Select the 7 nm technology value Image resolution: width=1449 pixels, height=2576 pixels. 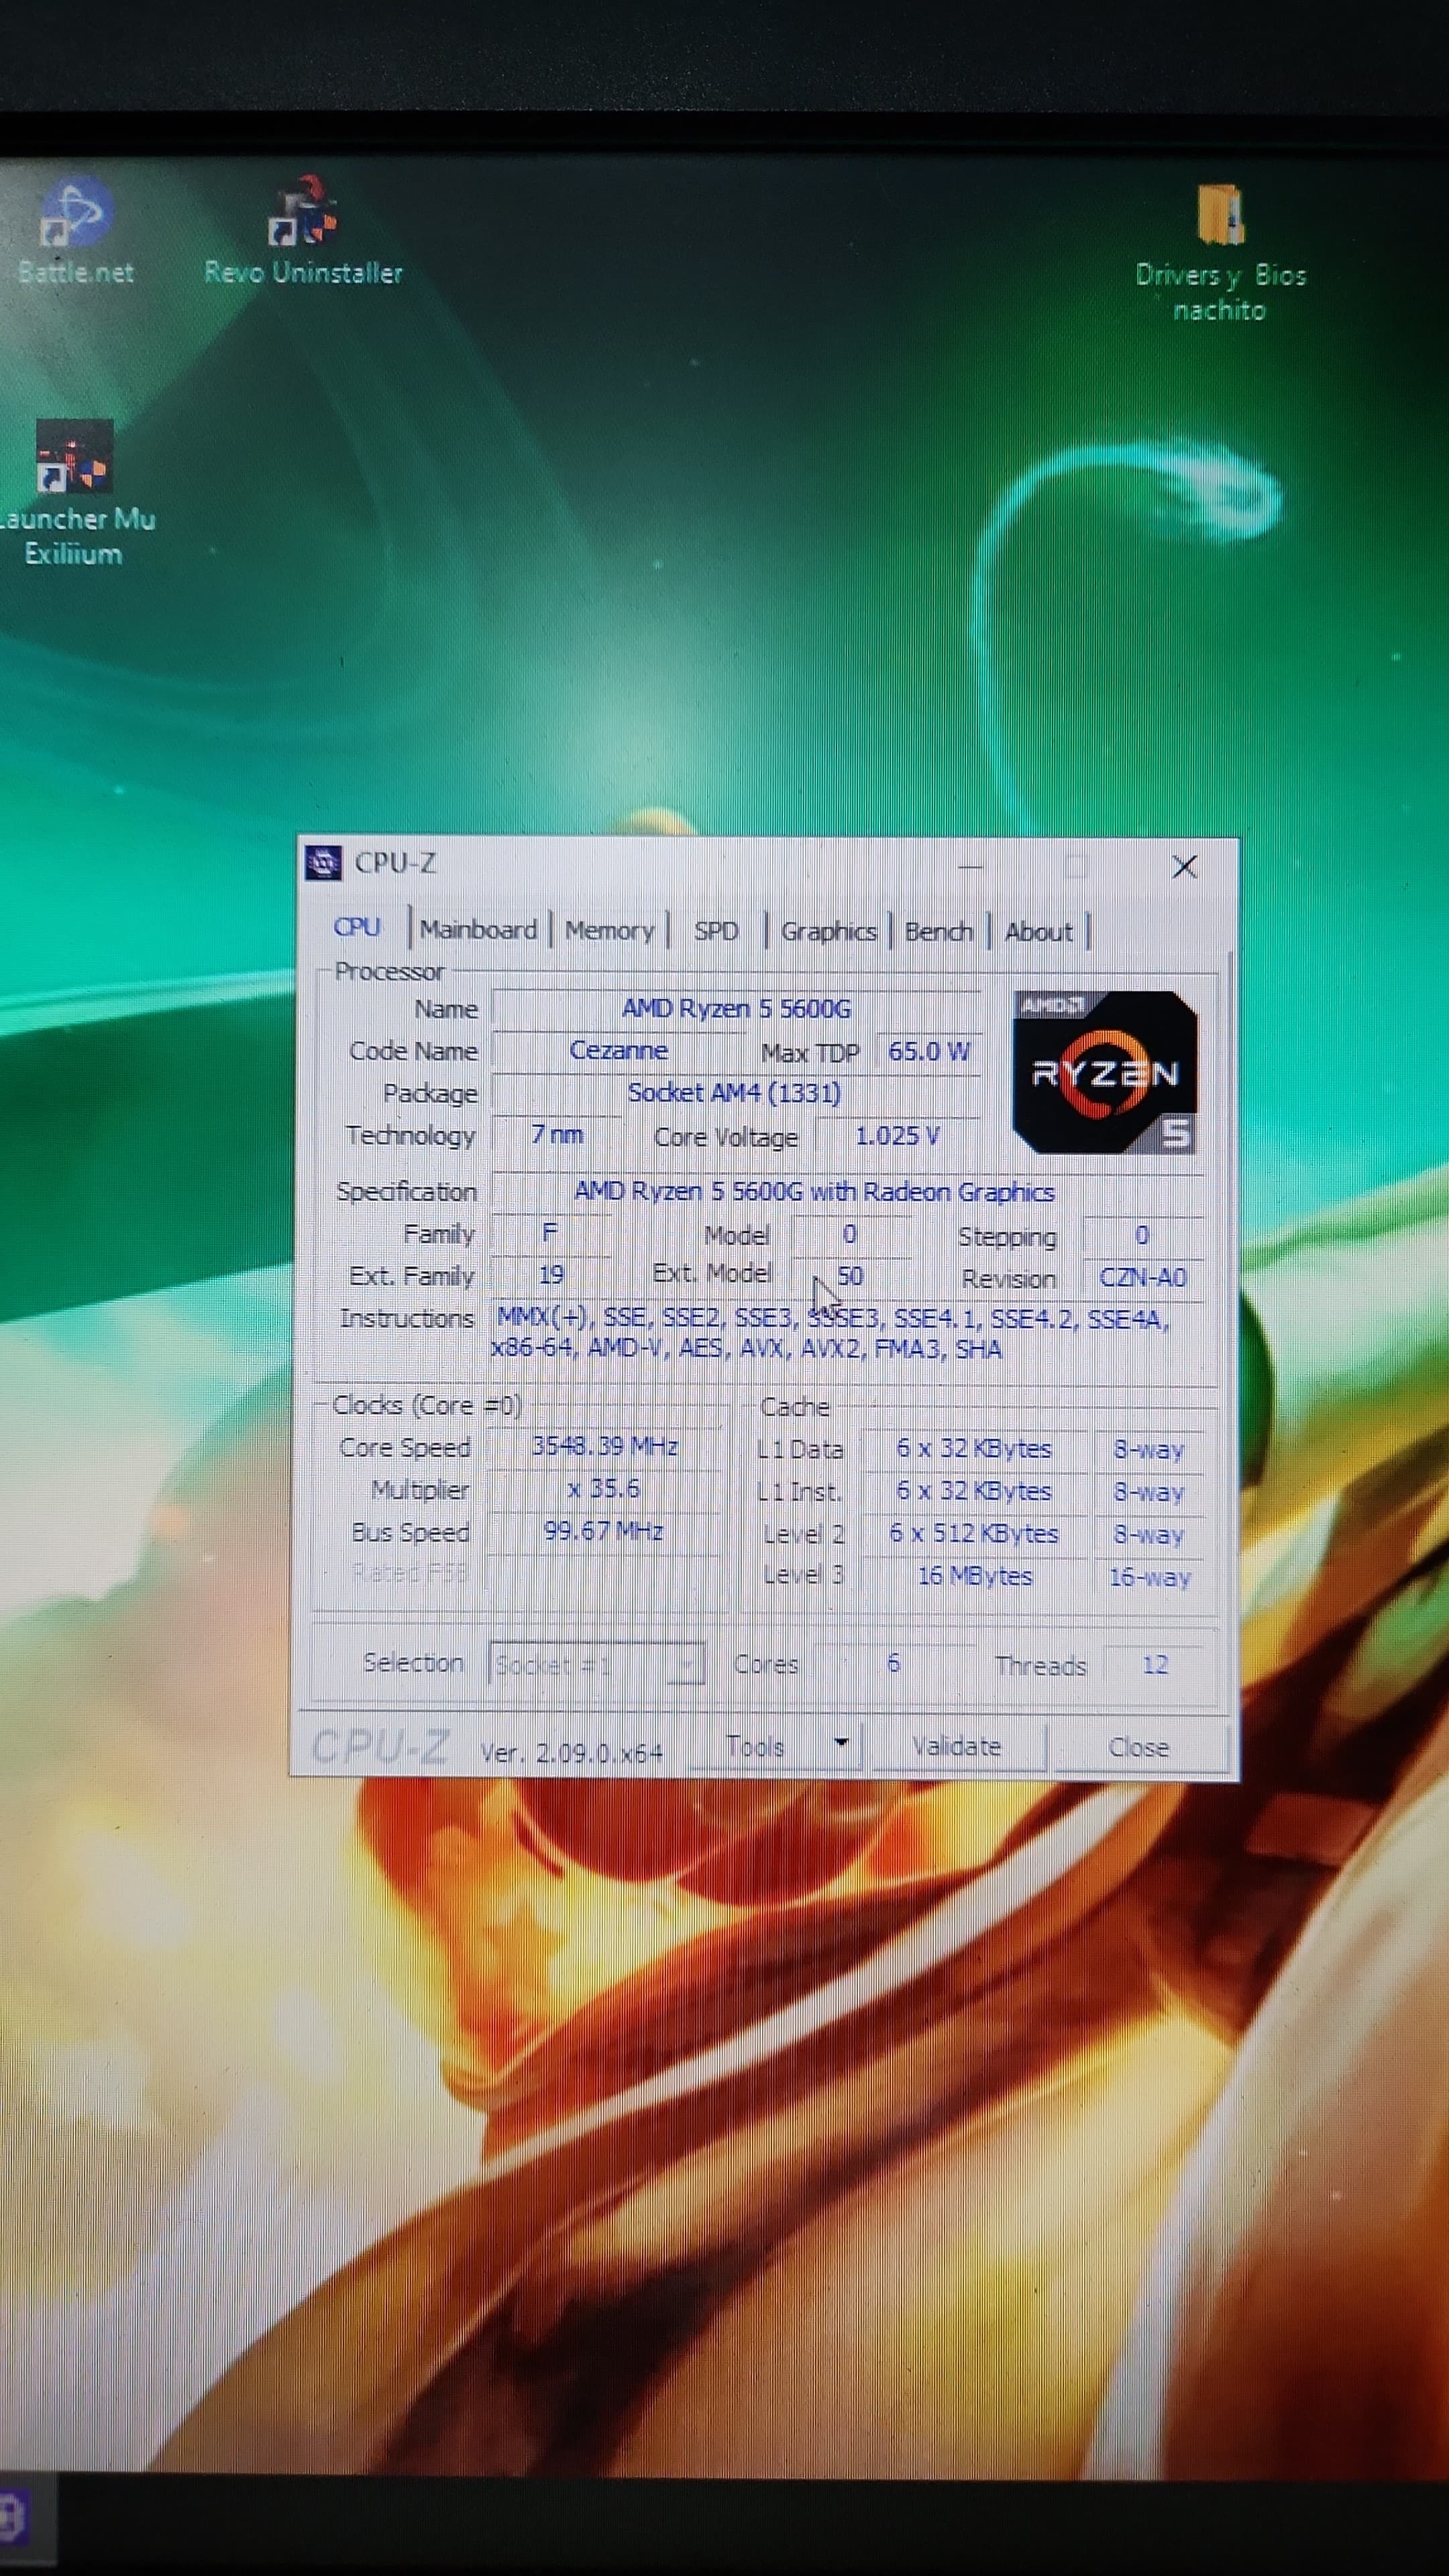tap(556, 1134)
